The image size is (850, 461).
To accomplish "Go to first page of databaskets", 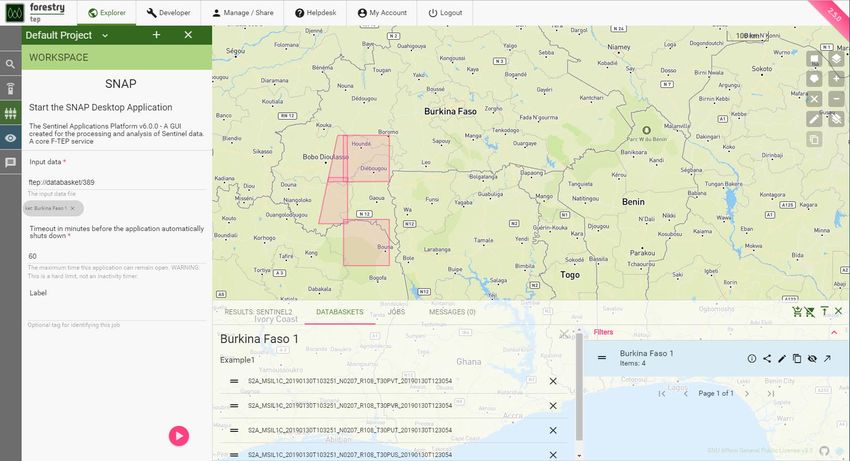I will tap(662, 394).
